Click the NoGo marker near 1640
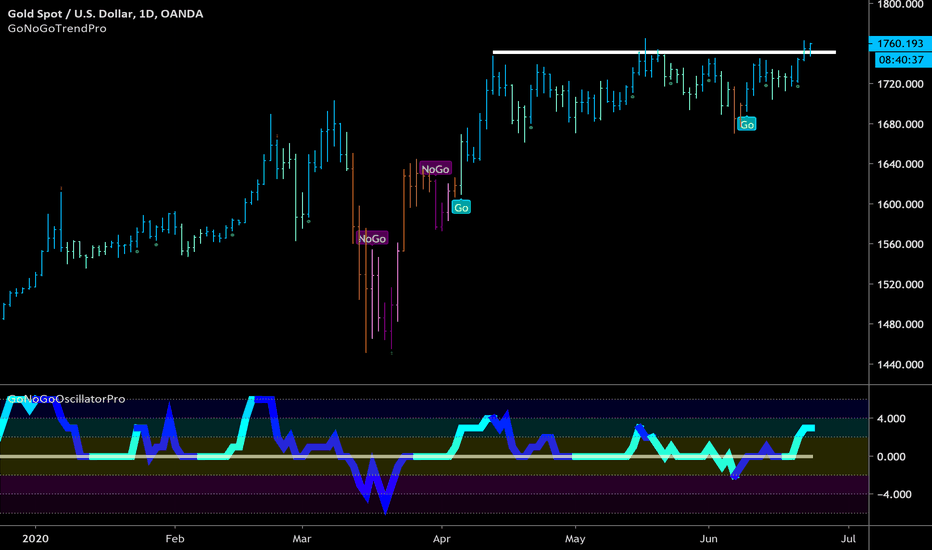Screen dimensions: 932x550 coord(435,169)
